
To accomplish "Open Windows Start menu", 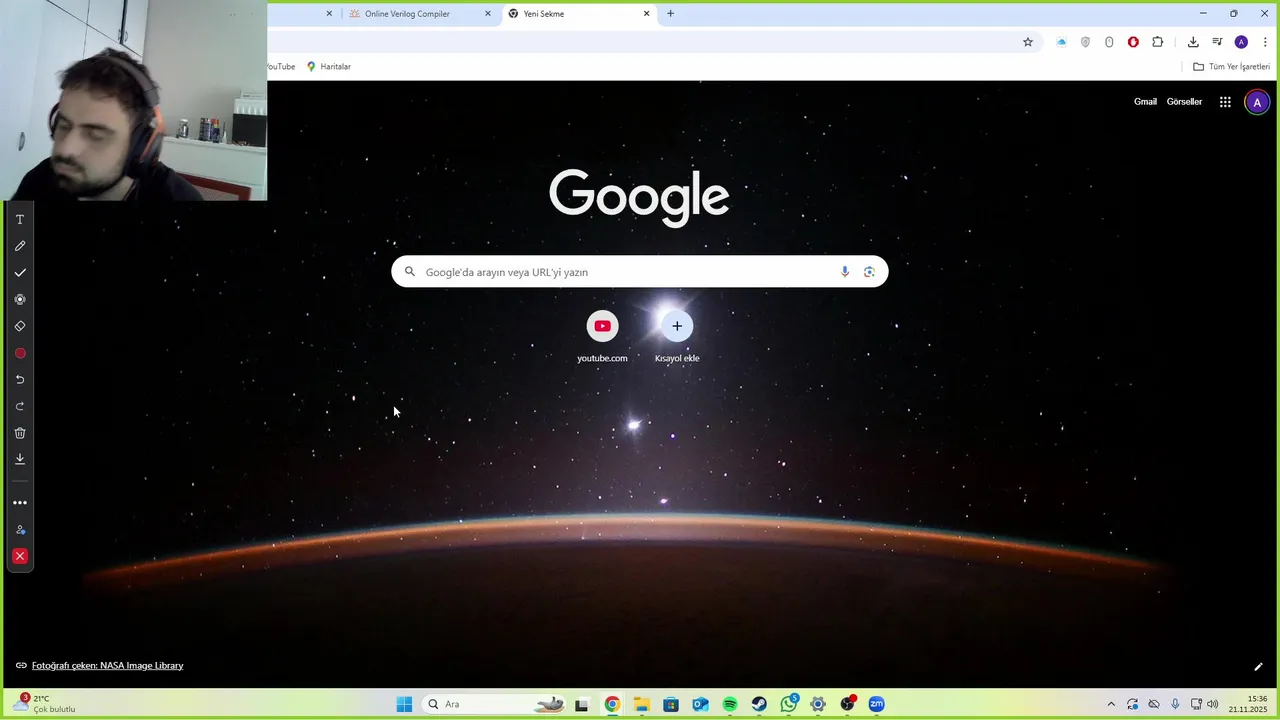I will click(x=404, y=704).
